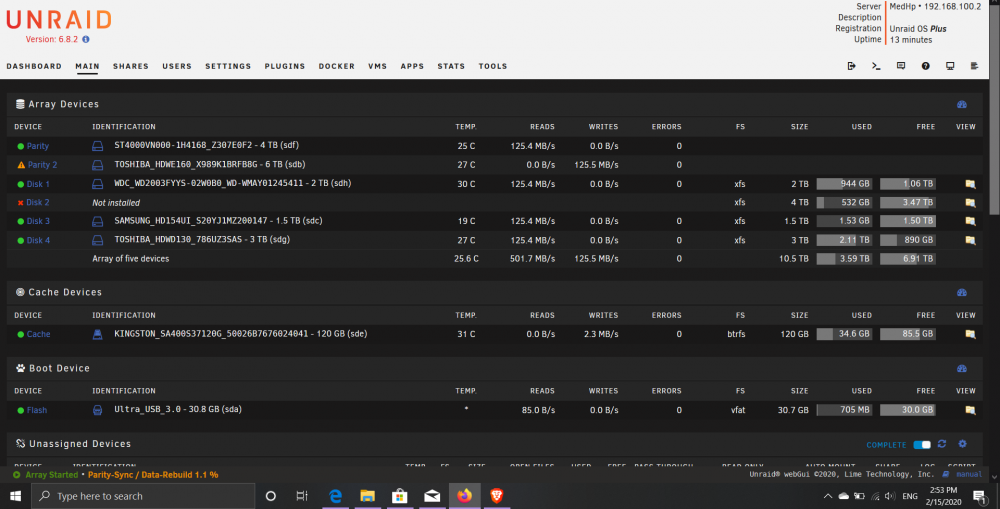This screenshot has height=509, width=1000.
Task: Open the Users tab
Action: click(x=177, y=66)
